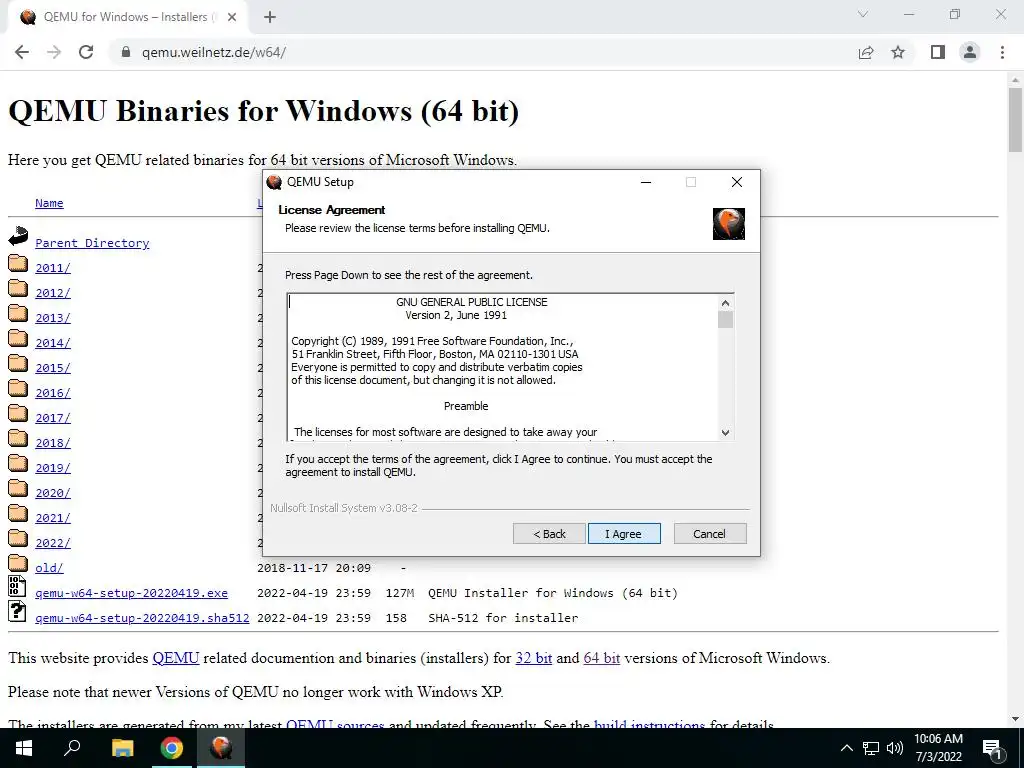Open the 2022/ folder link
The width and height of the screenshot is (1024, 768).
coord(53,543)
